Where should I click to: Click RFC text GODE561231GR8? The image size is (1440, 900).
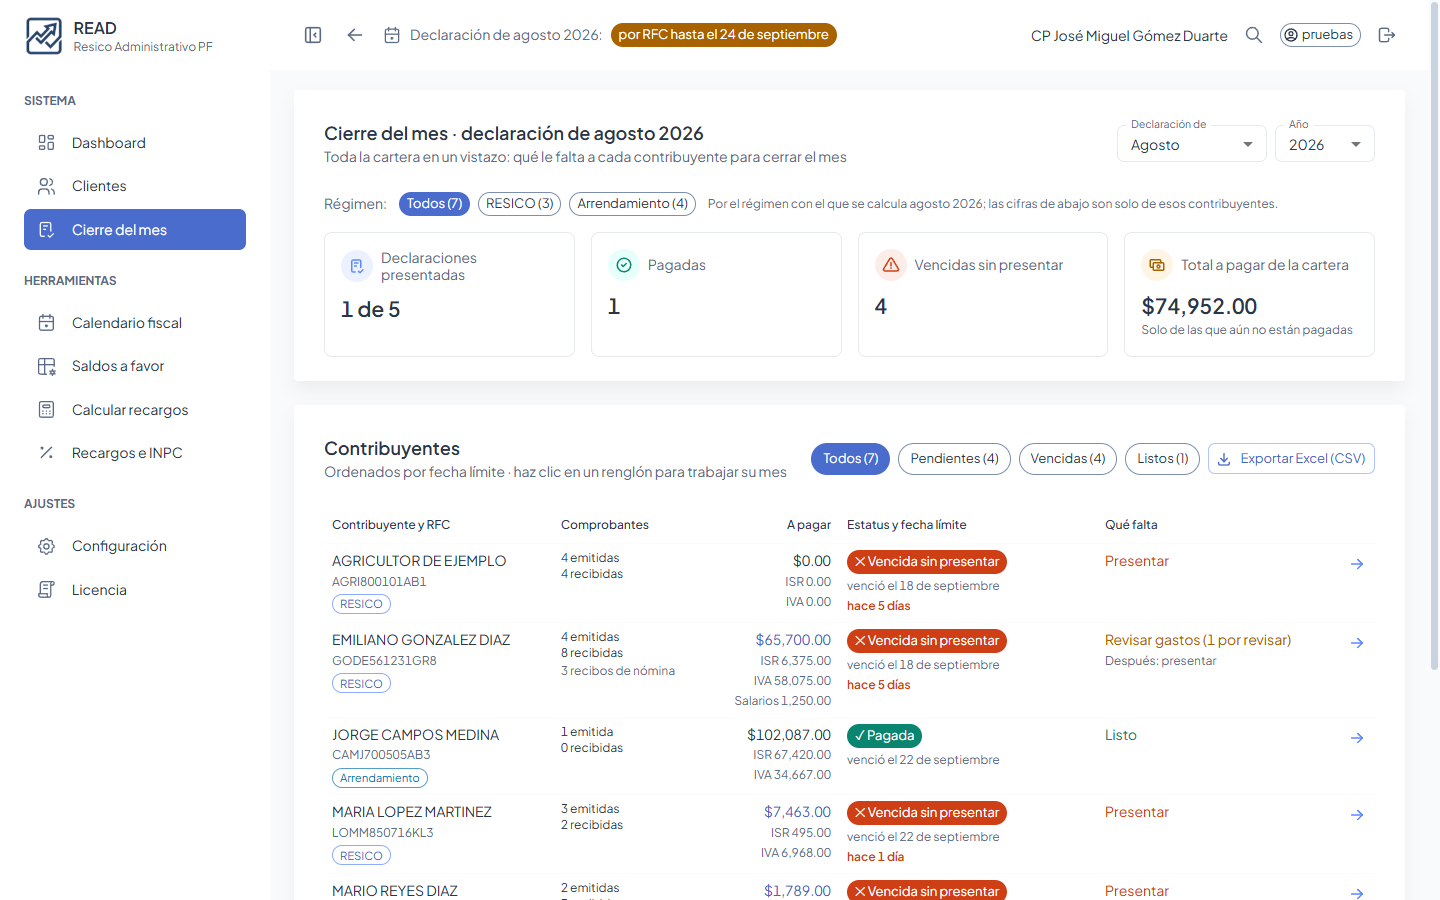[384, 661]
